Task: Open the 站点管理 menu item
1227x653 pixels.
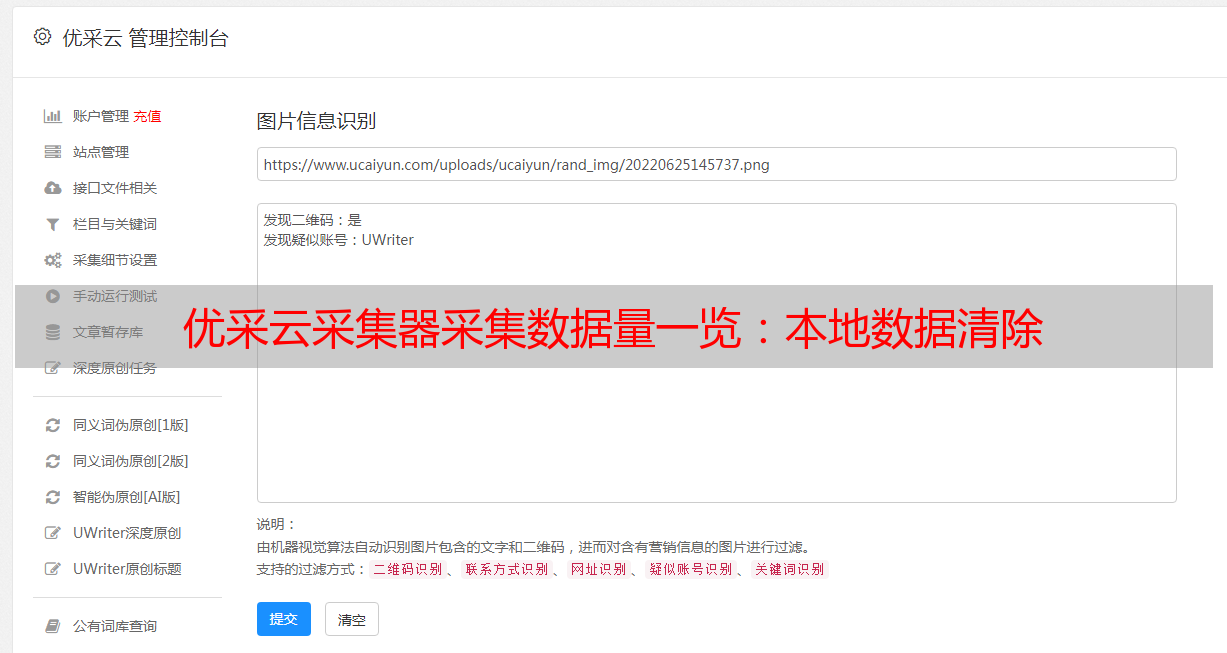Action: click(x=101, y=152)
